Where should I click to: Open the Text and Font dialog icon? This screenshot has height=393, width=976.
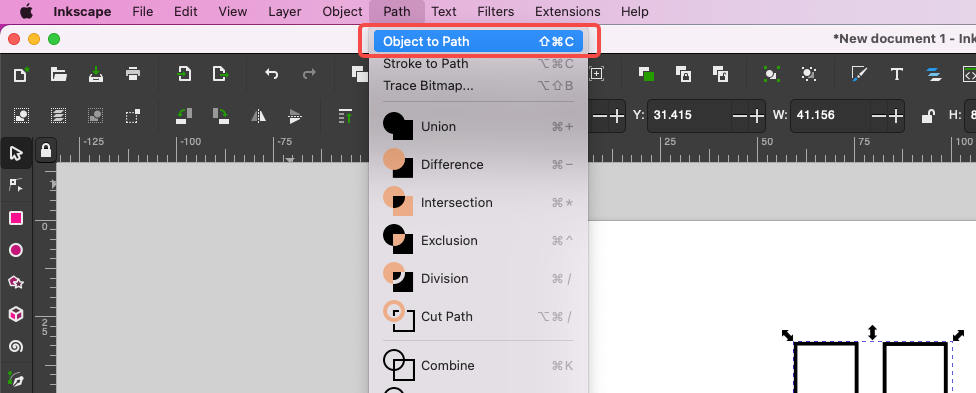pos(896,75)
